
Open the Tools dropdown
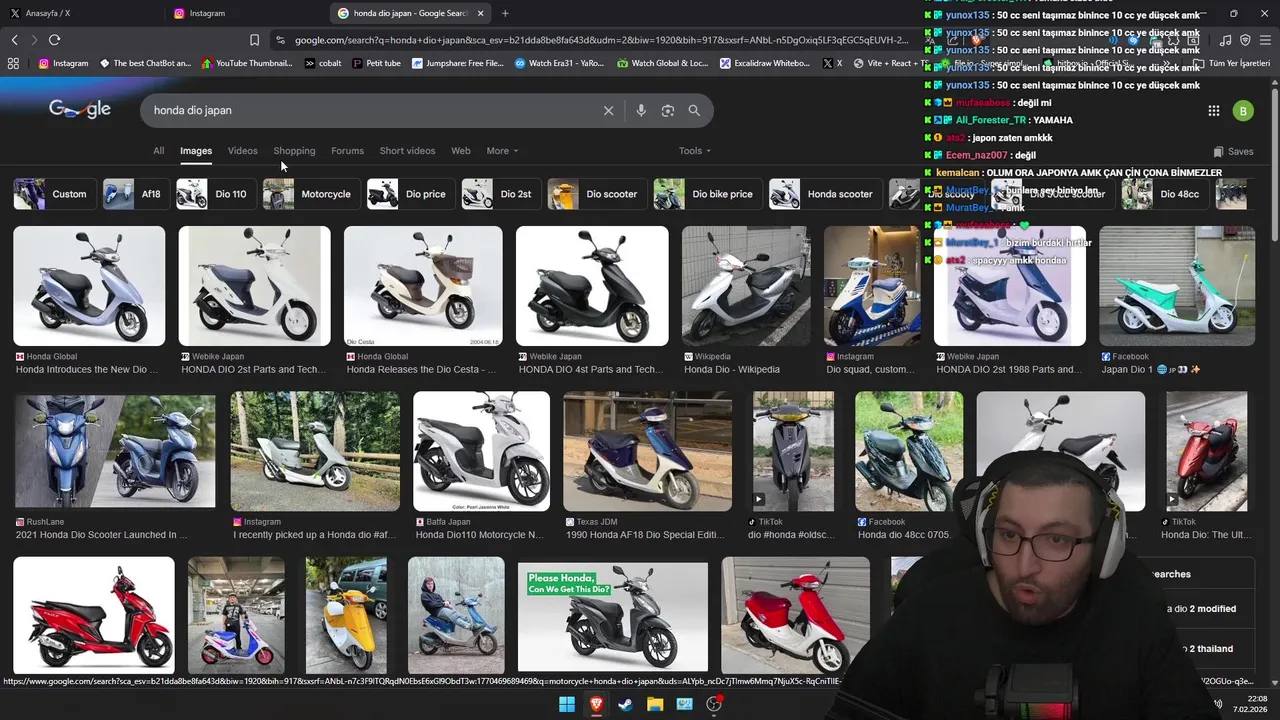coord(695,151)
